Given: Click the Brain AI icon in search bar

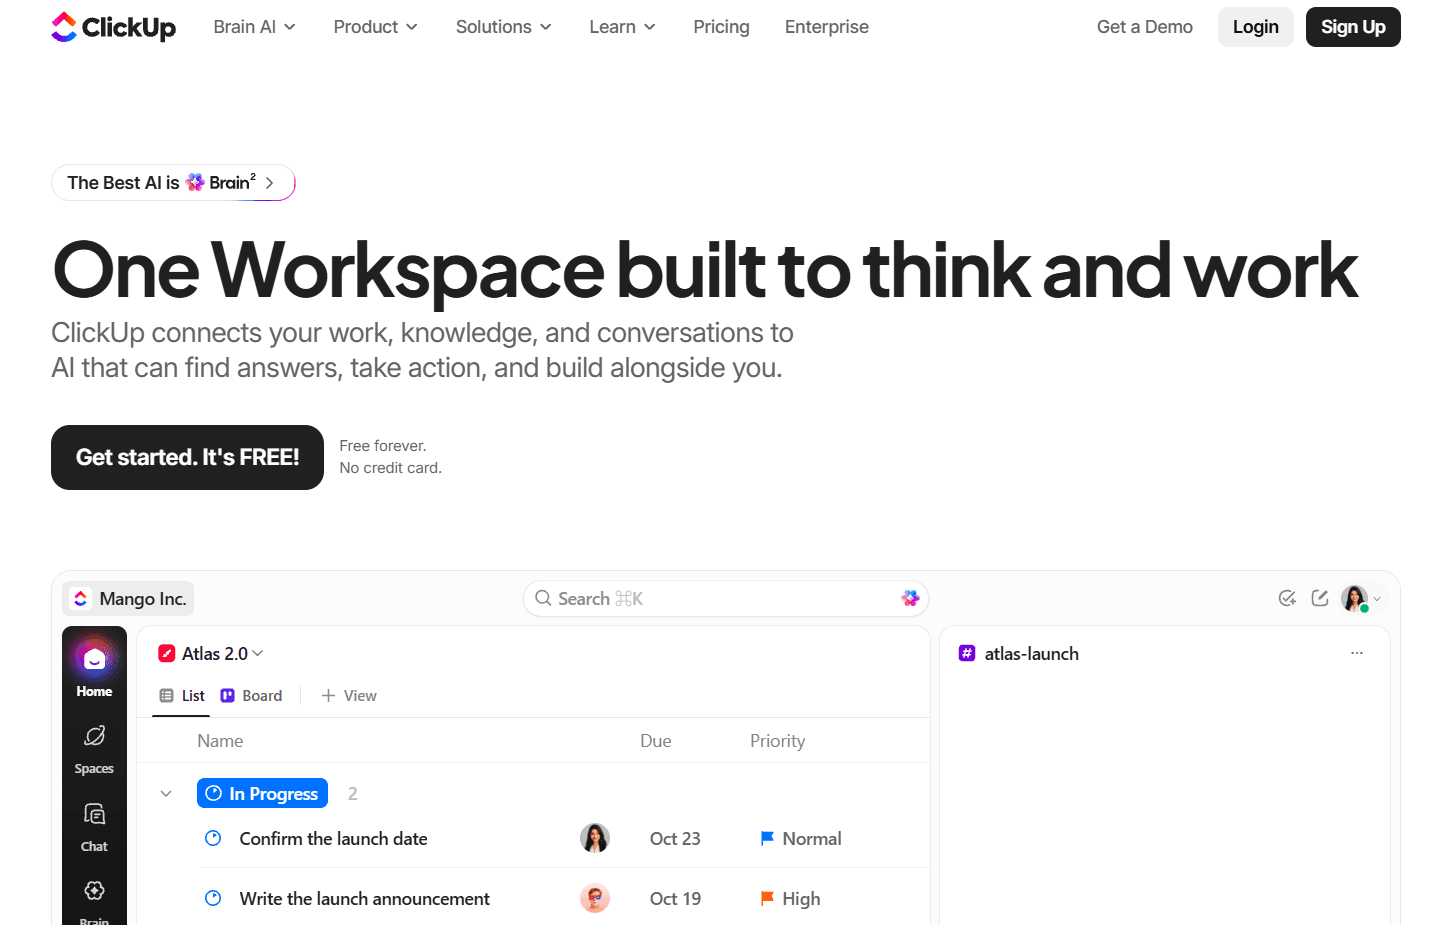Looking at the screenshot, I should [x=910, y=598].
